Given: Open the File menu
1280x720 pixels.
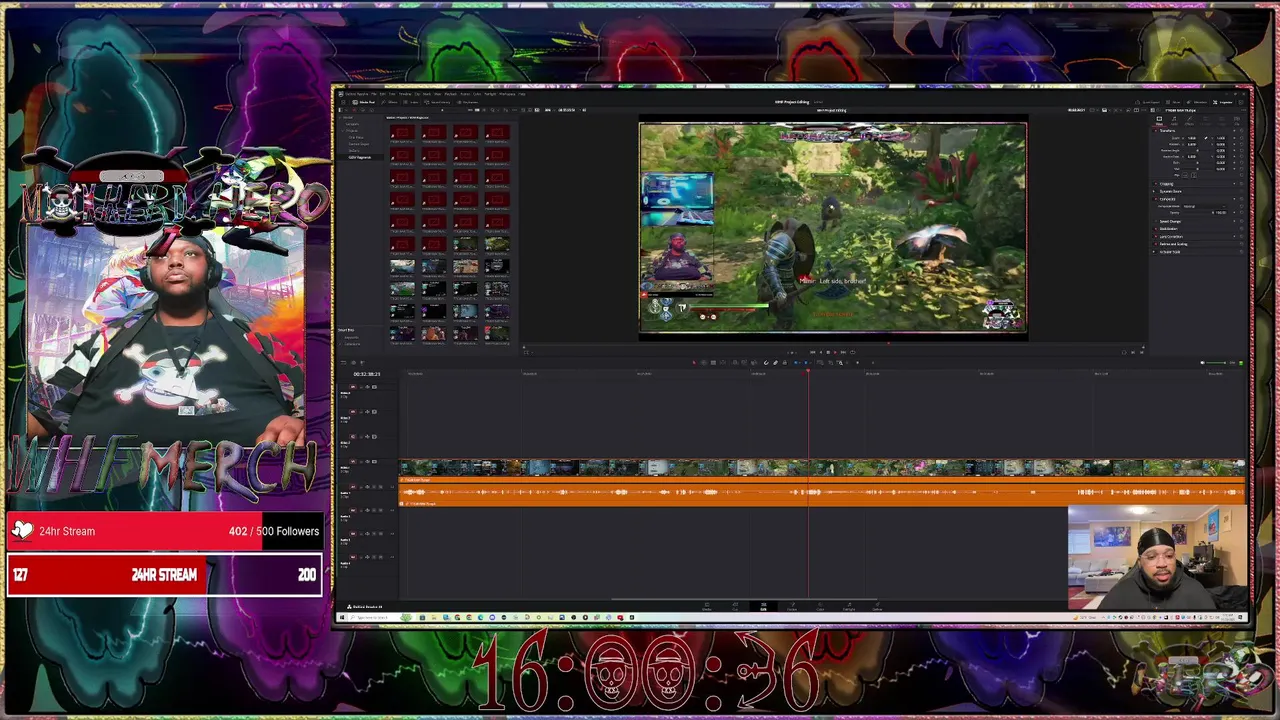Looking at the screenshot, I should click(x=374, y=95).
